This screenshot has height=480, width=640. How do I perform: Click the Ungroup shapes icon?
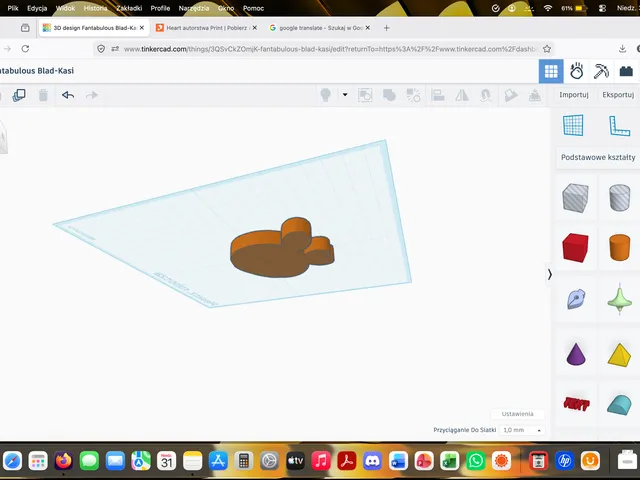(x=413, y=95)
